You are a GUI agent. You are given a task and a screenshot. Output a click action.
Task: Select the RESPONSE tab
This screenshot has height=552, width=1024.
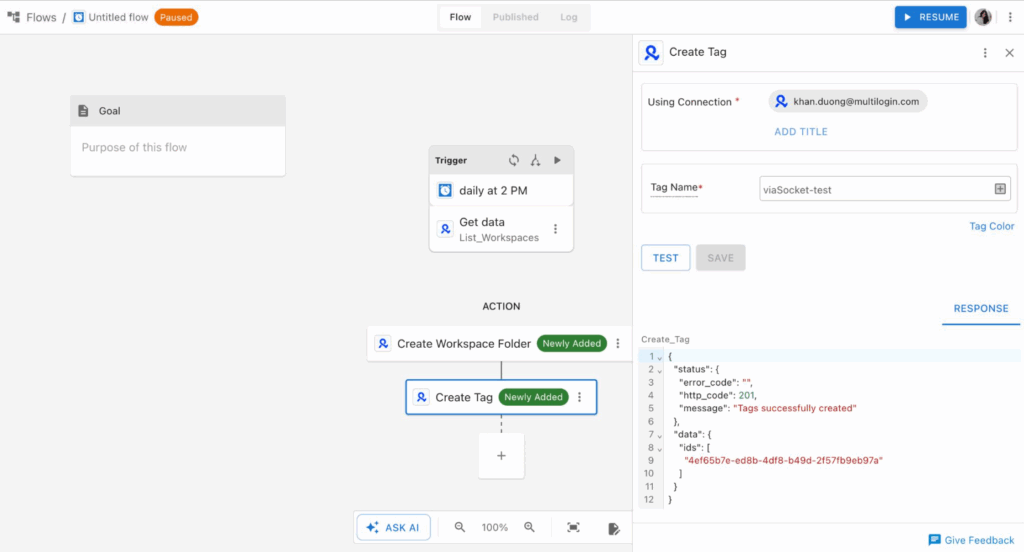981,308
